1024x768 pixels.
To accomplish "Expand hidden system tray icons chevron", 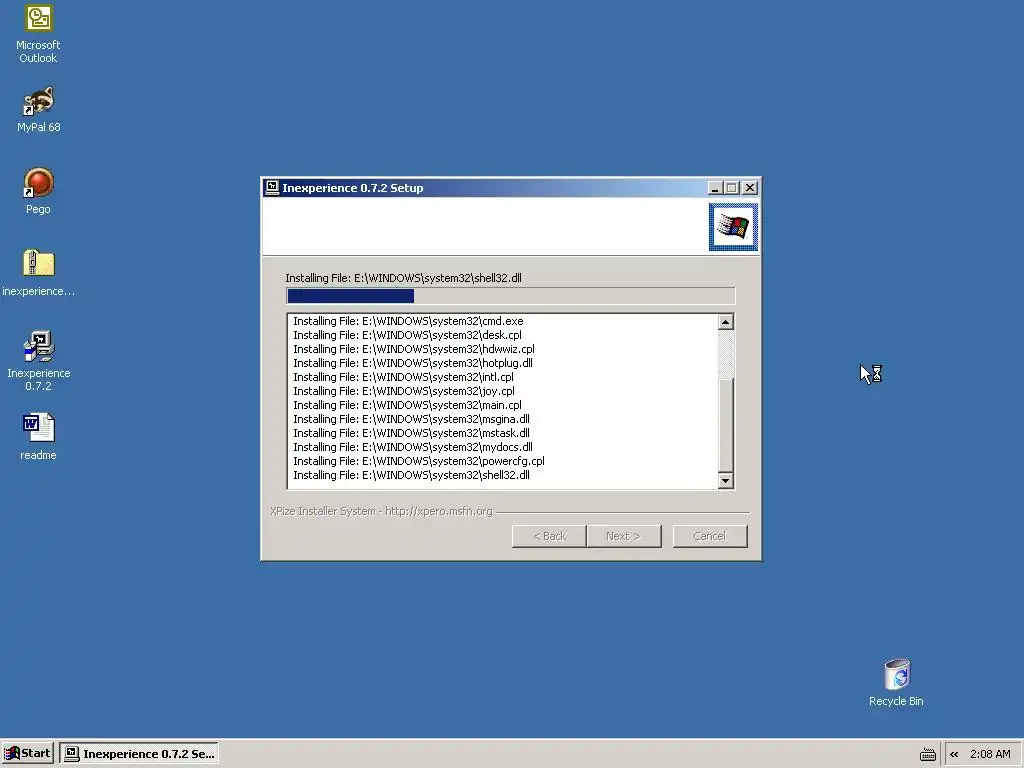I will tap(954, 754).
